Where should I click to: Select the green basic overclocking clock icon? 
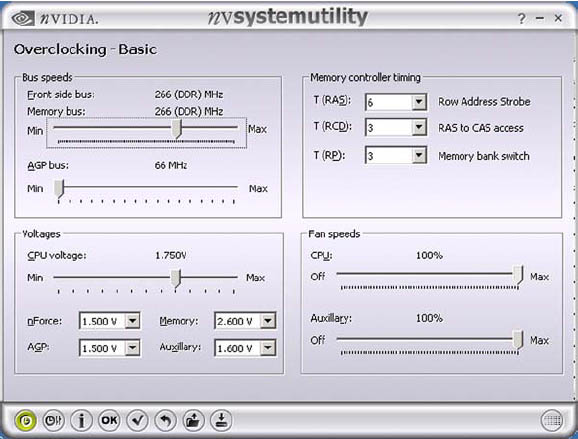pyautogui.click(x=26, y=420)
